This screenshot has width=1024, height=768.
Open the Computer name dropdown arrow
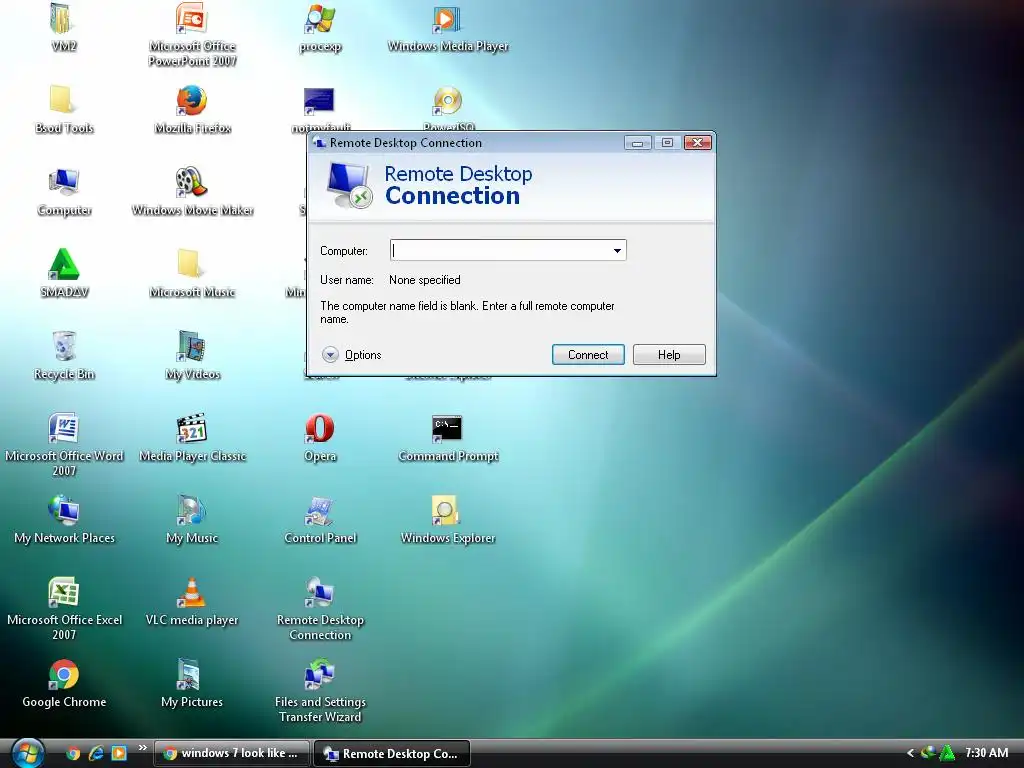[x=617, y=250]
